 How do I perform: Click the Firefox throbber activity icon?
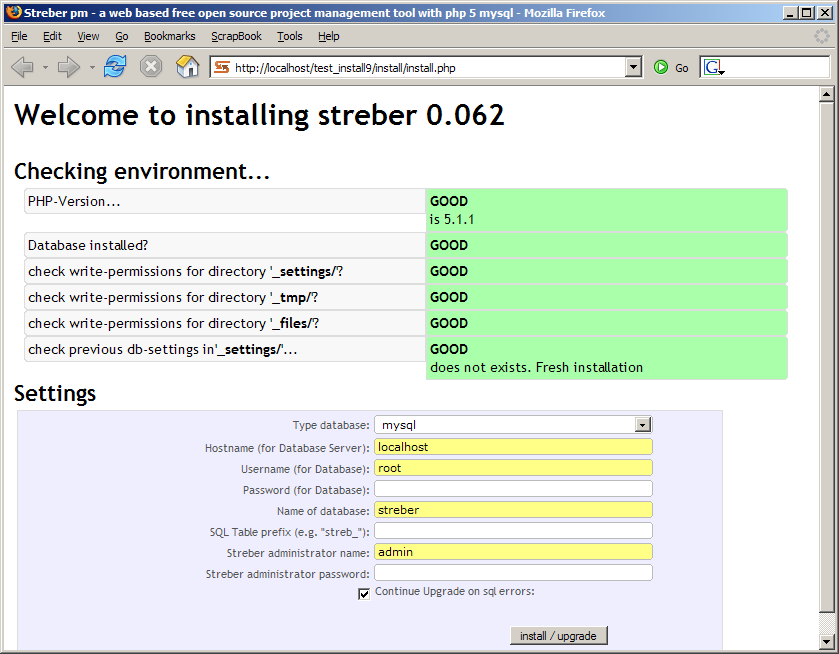(821, 36)
